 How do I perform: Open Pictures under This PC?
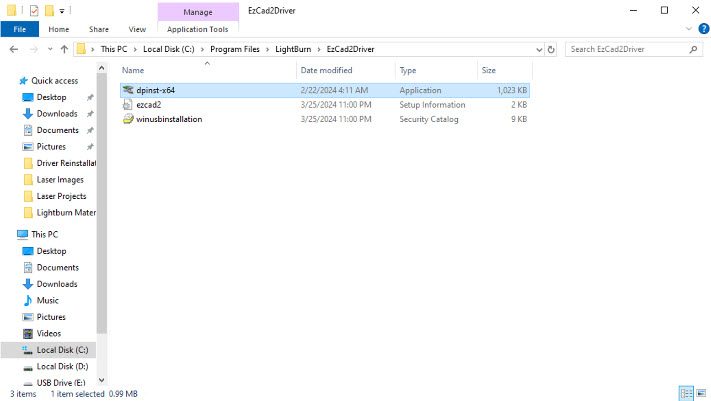[x=51, y=317]
